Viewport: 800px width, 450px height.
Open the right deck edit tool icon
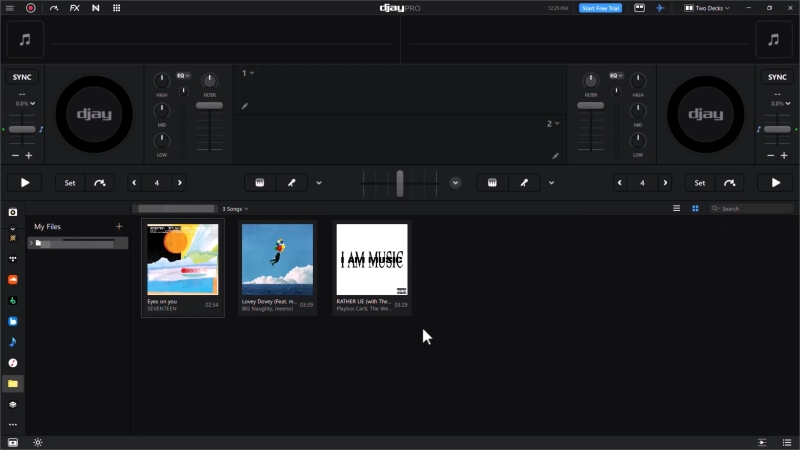point(524,183)
